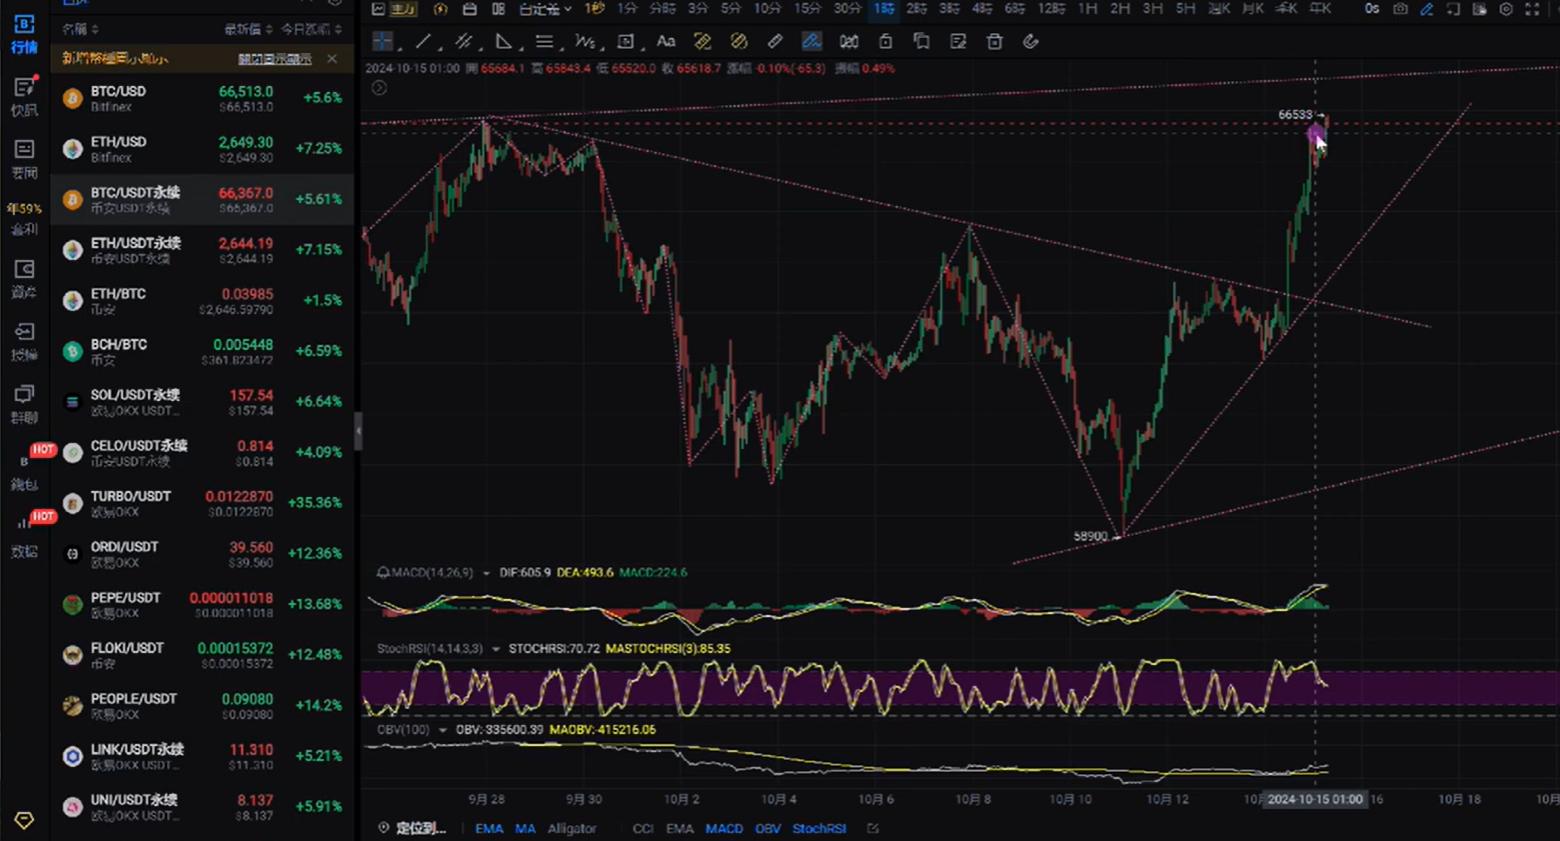Switch to the 30分 timeframe tab
The image size is (1560, 841).
[847, 9]
